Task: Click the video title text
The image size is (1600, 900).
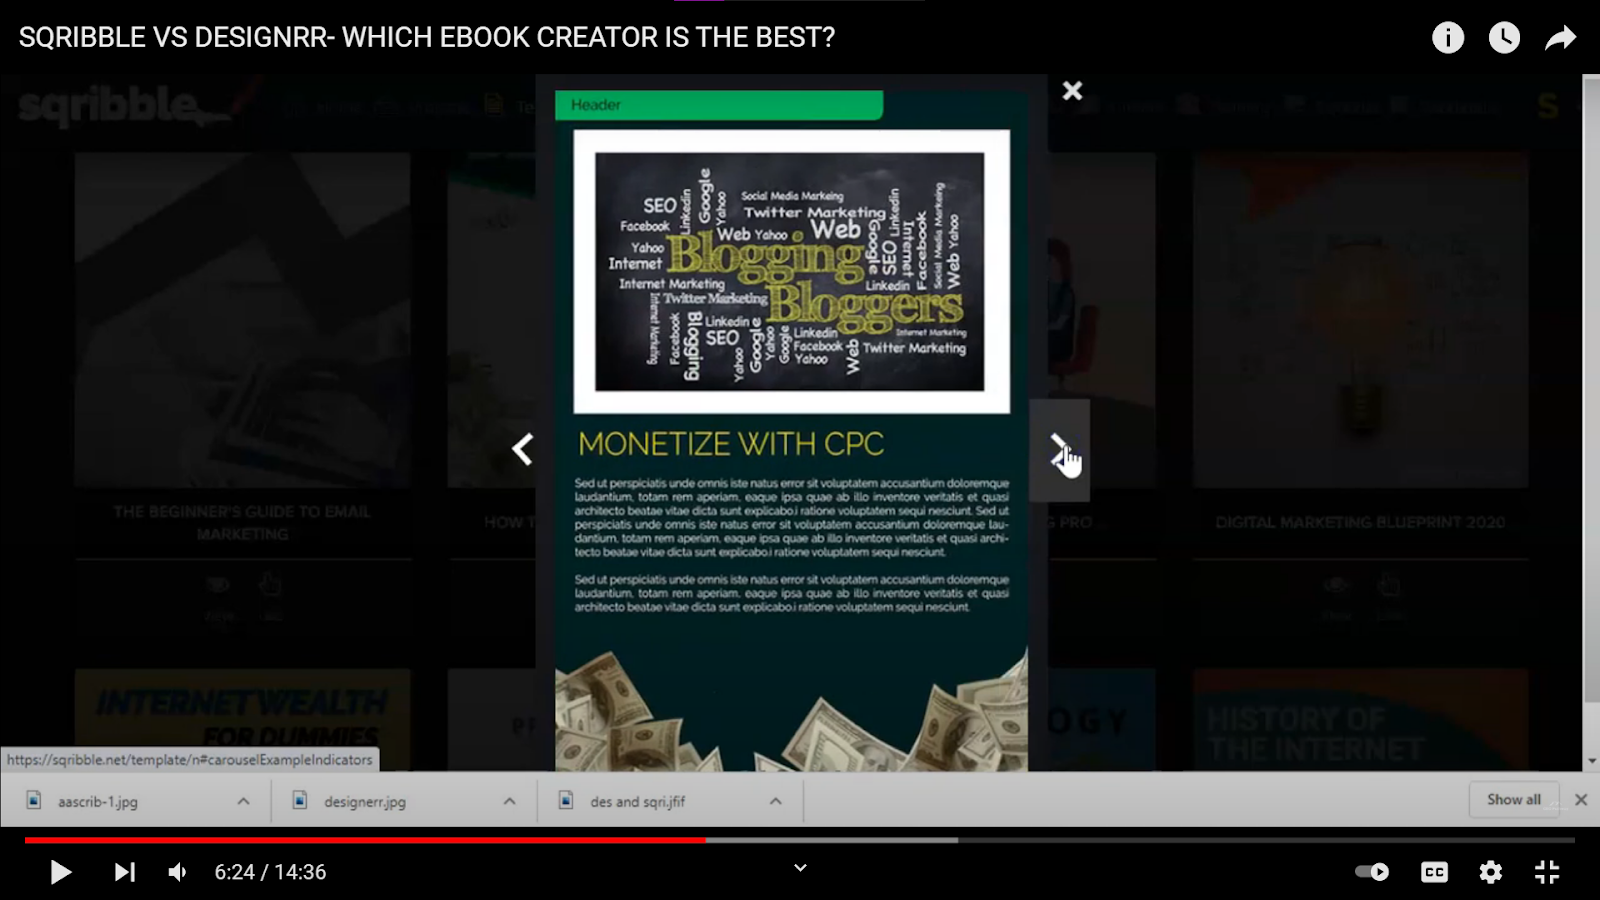Action: (427, 38)
